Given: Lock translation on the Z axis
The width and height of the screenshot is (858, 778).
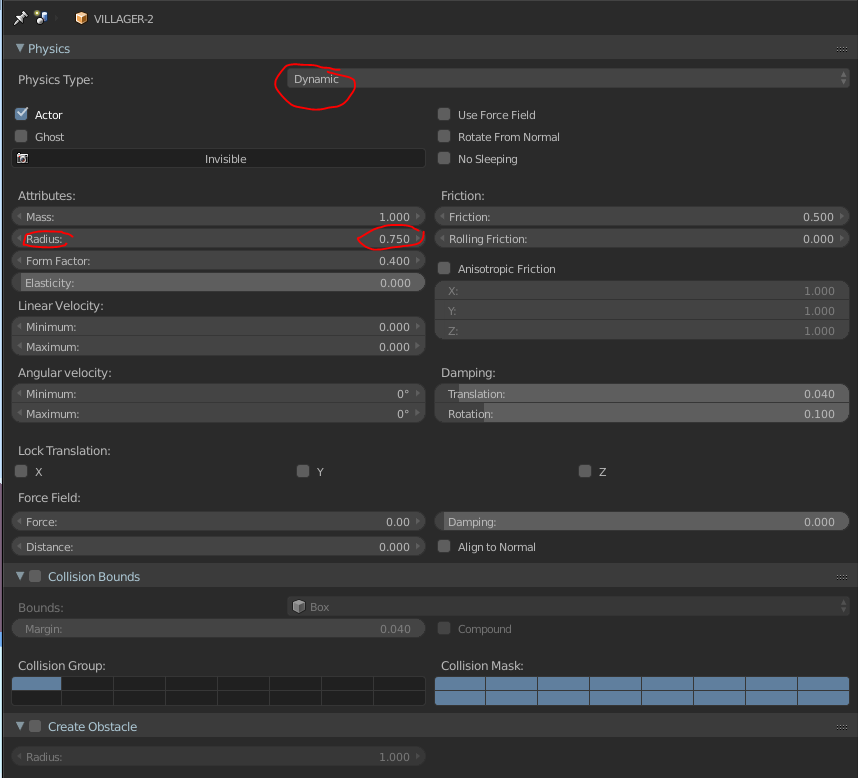Looking at the screenshot, I should point(585,472).
